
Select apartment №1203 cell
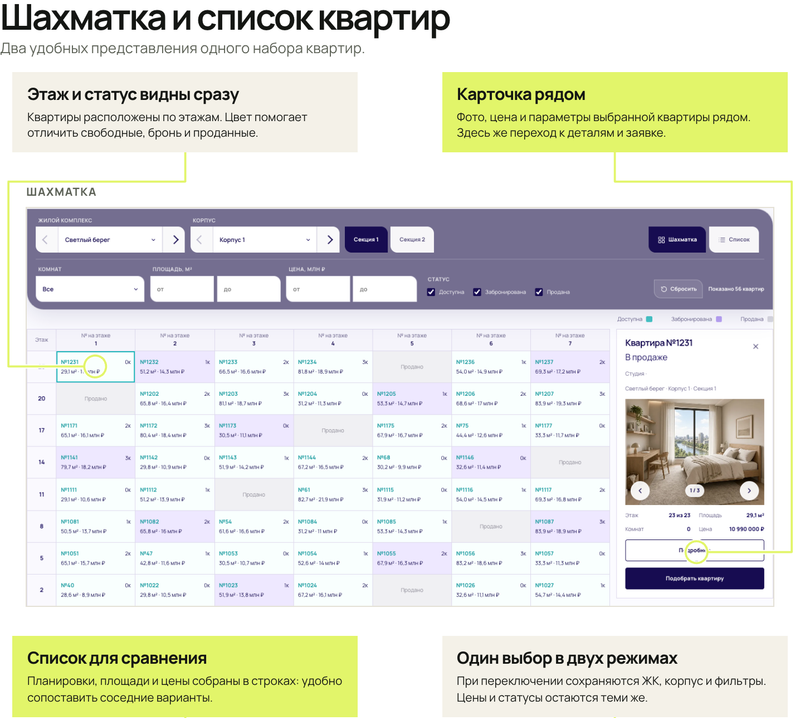[254, 399]
